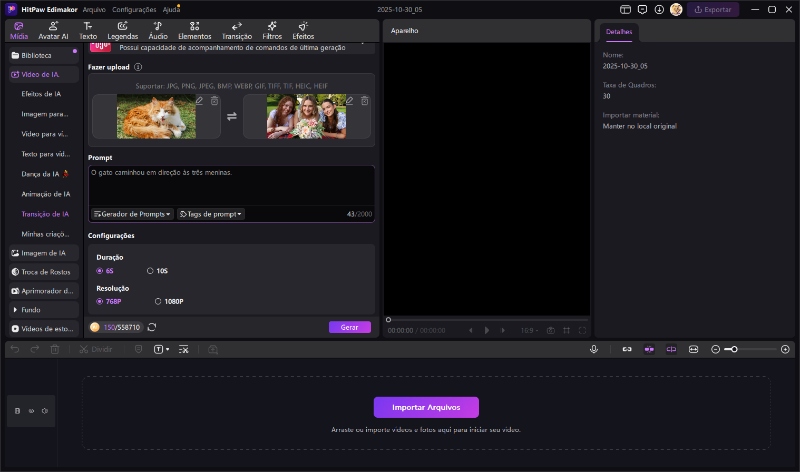Open Tags de prompt dropdown
The image size is (800, 472).
click(211, 214)
